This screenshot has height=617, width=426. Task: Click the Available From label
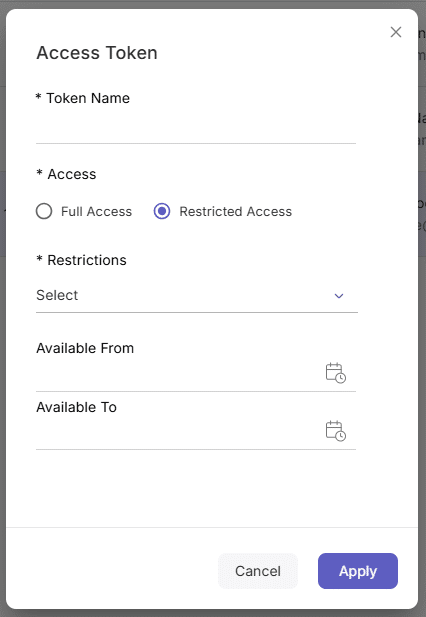(85, 348)
